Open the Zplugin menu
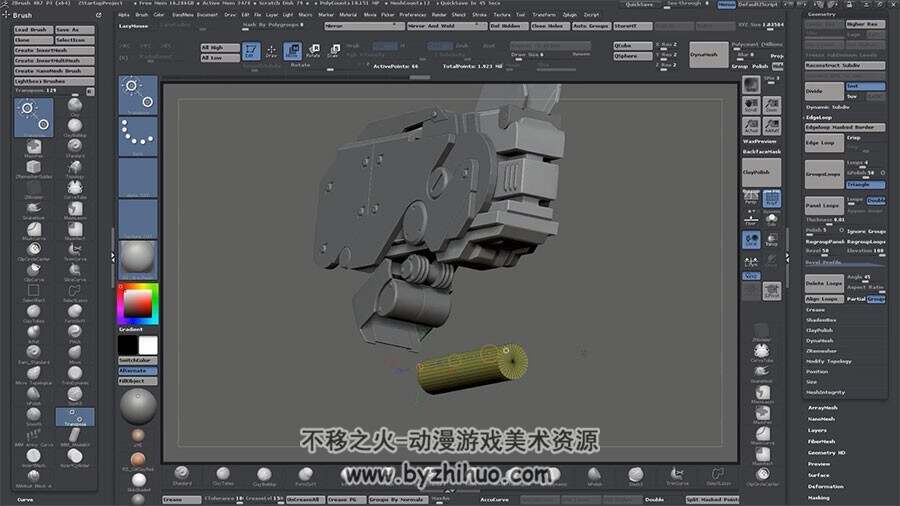900x506 pixels. (570, 15)
